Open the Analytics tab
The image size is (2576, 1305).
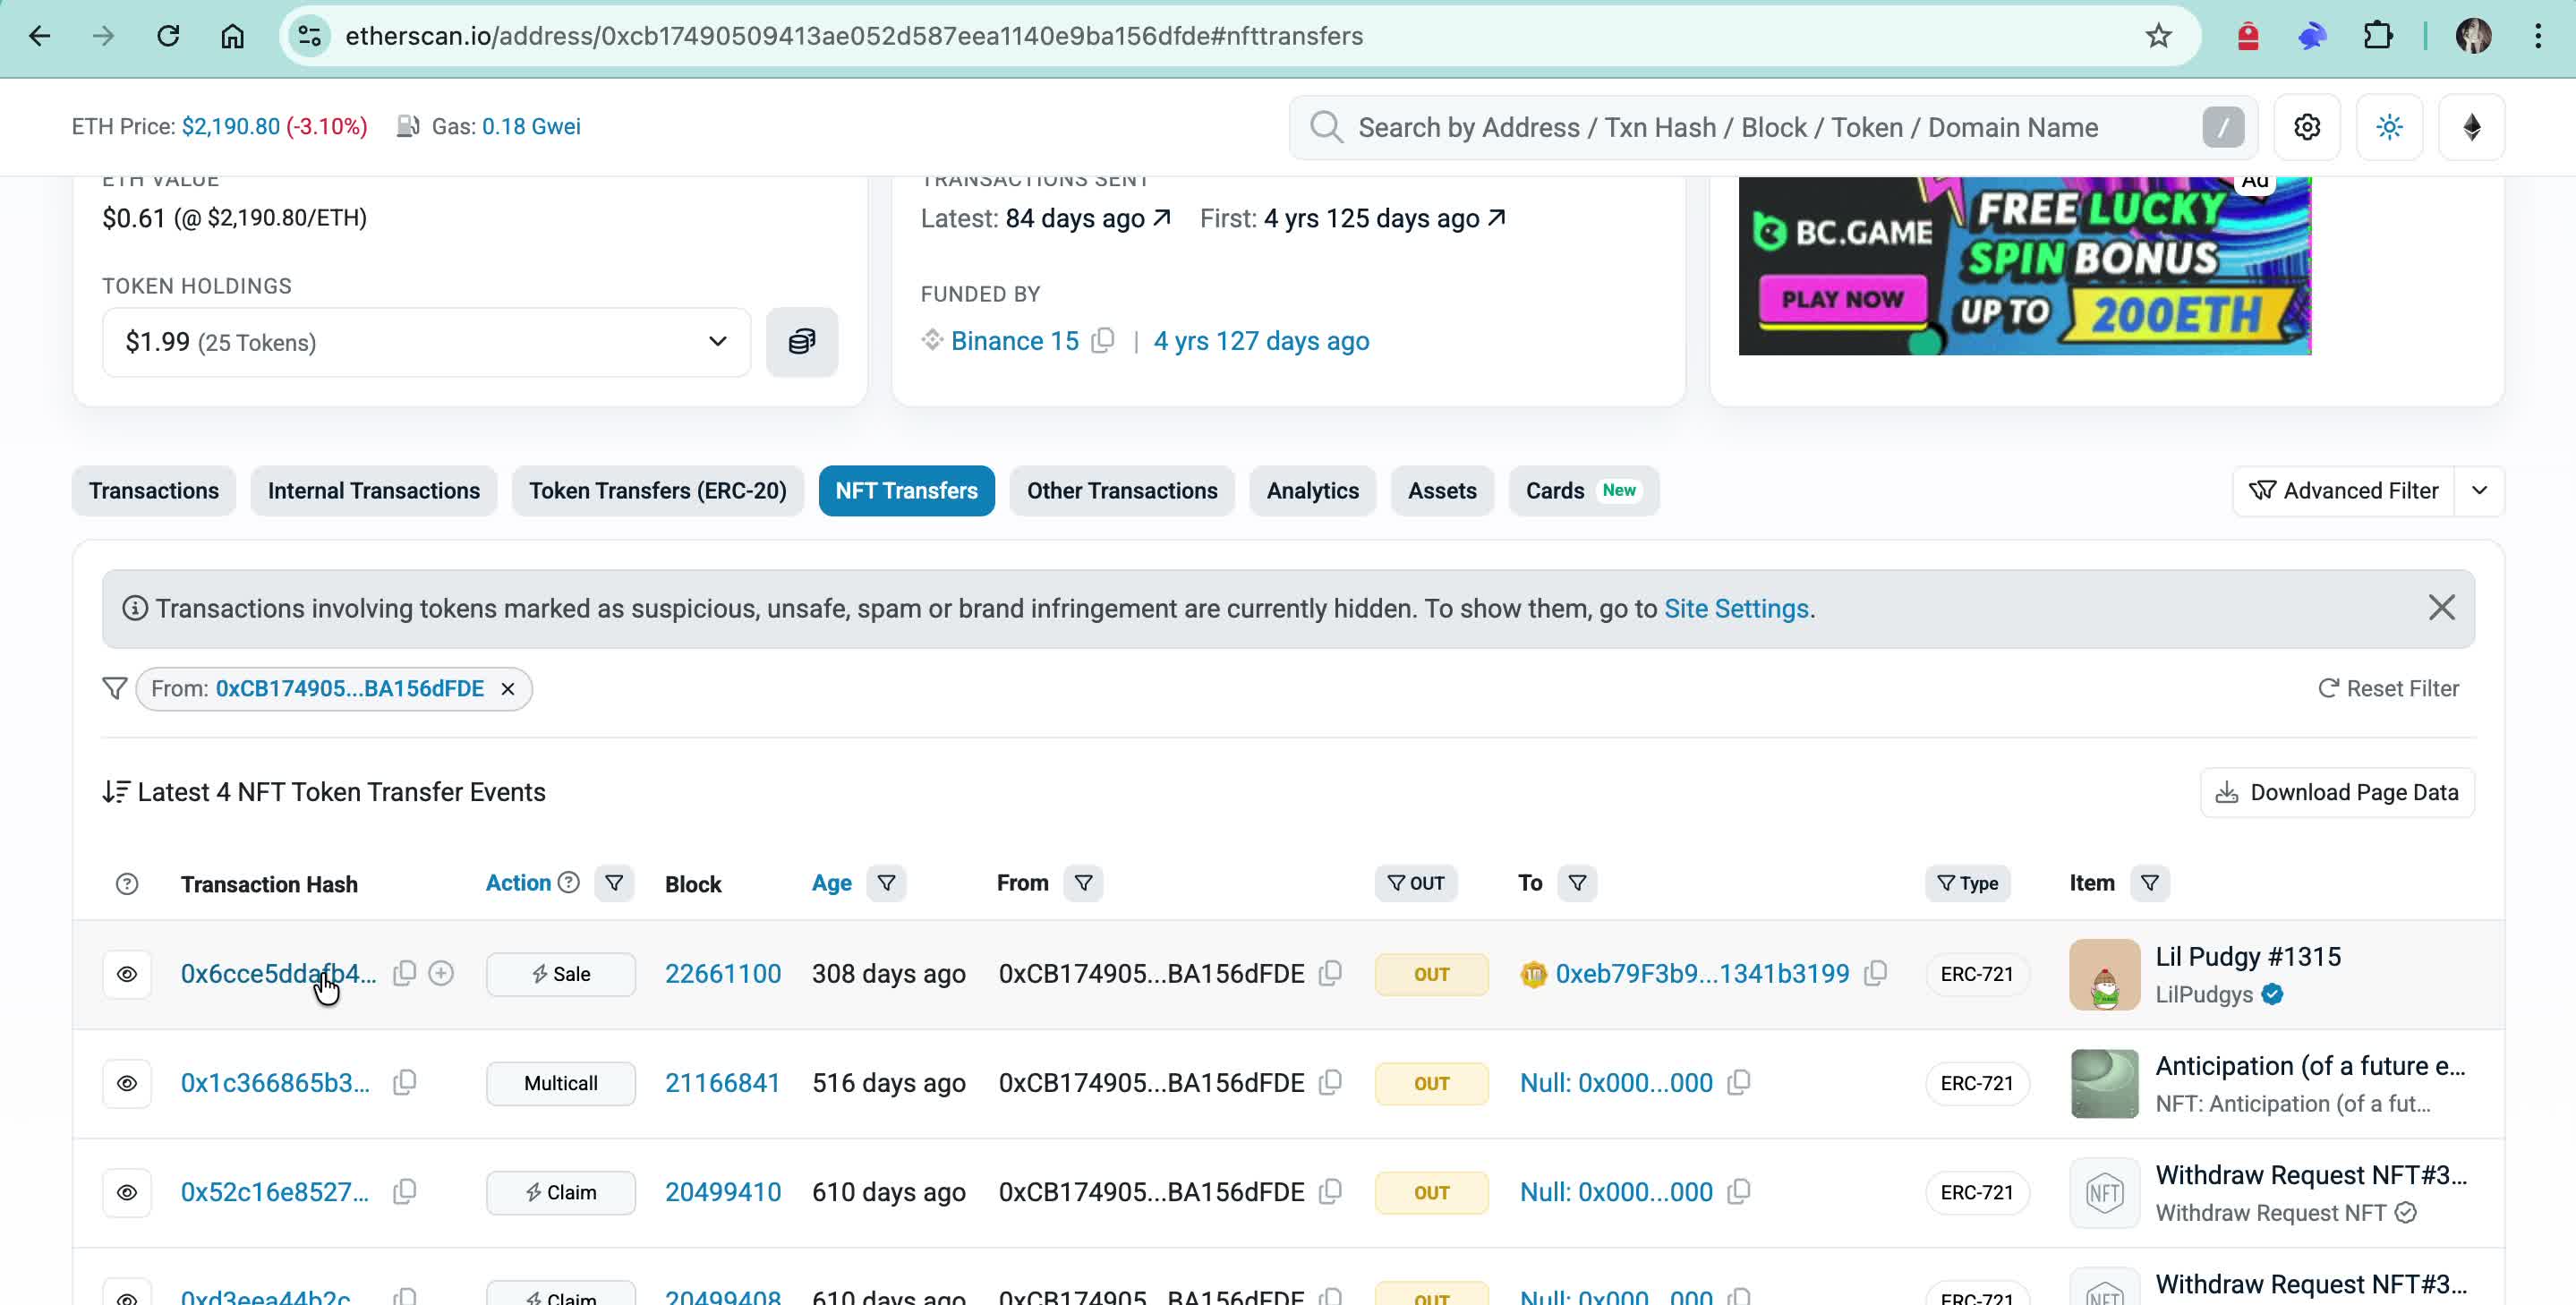pos(1313,491)
